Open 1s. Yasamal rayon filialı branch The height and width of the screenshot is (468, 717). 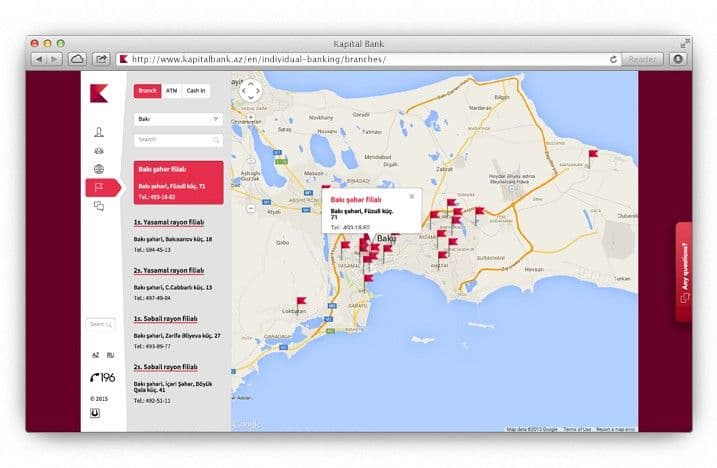pyautogui.click(x=169, y=222)
